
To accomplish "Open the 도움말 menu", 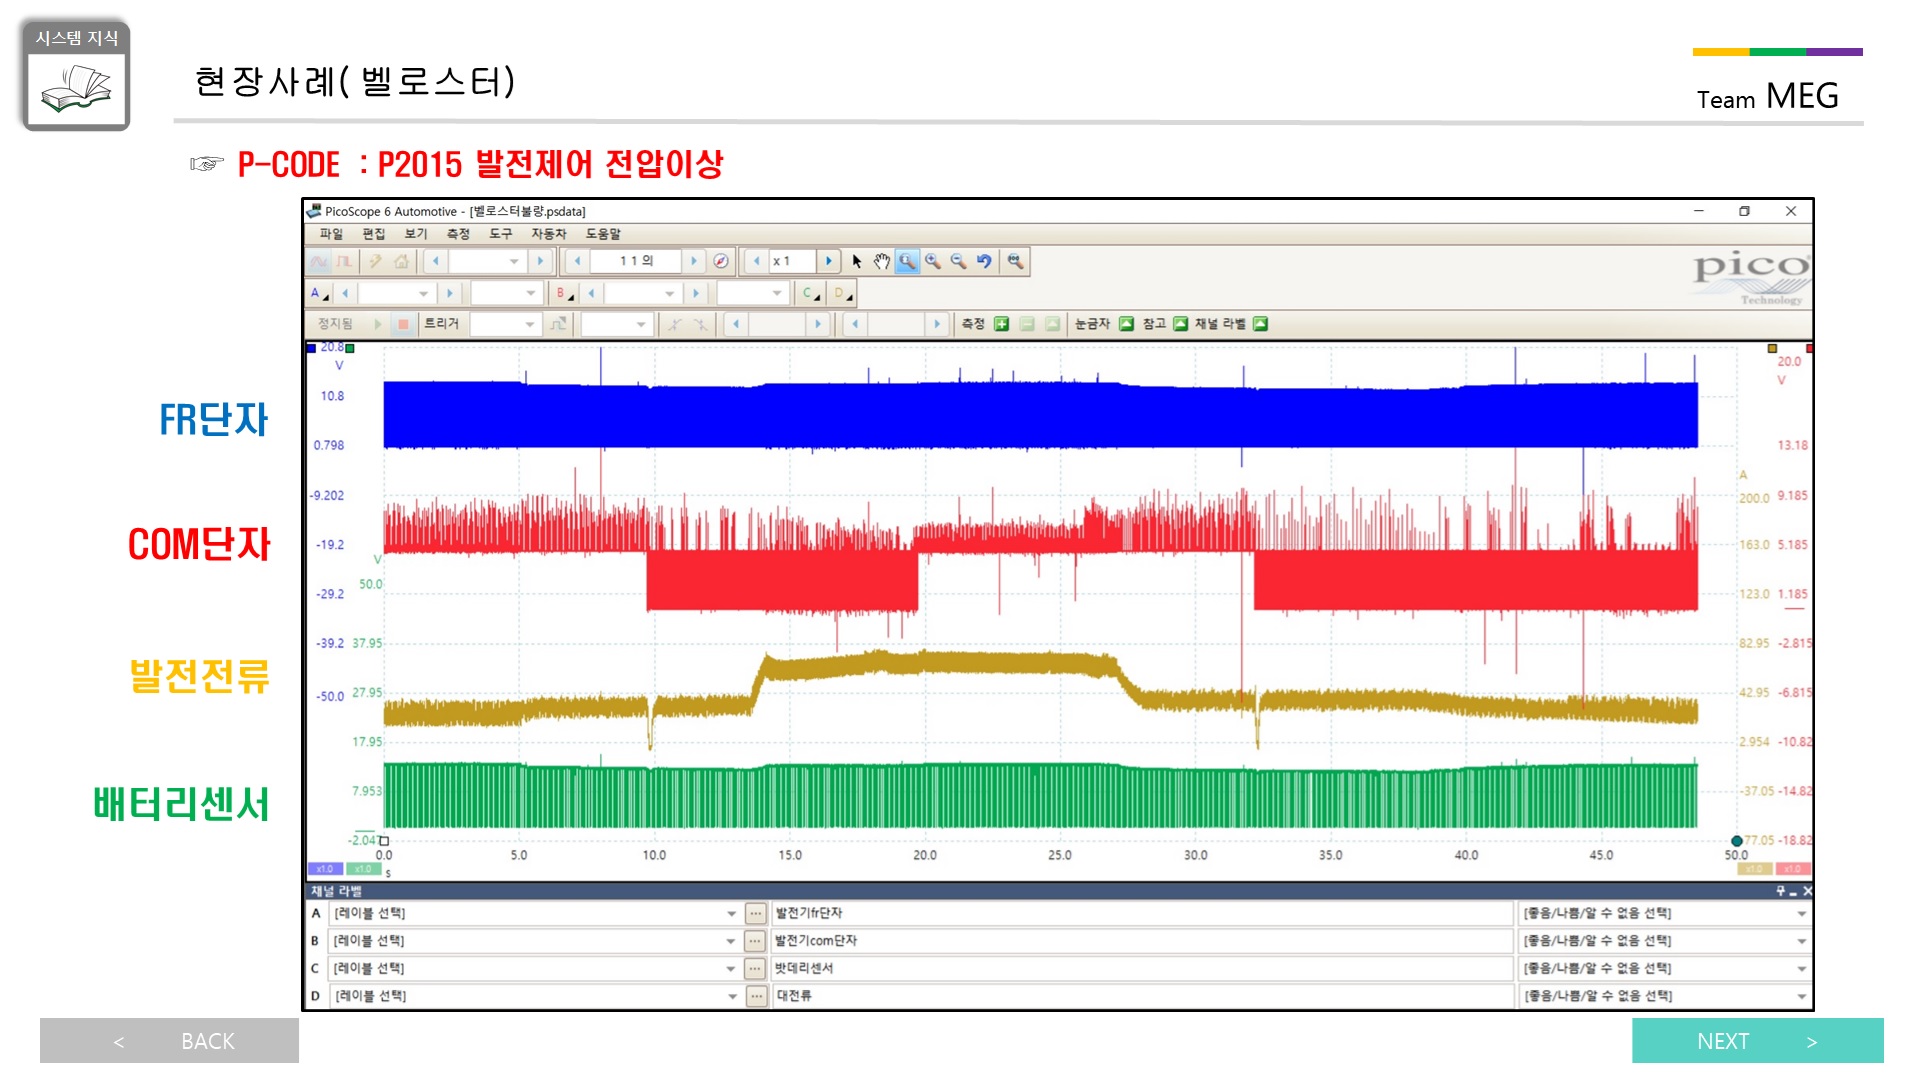I will [603, 234].
